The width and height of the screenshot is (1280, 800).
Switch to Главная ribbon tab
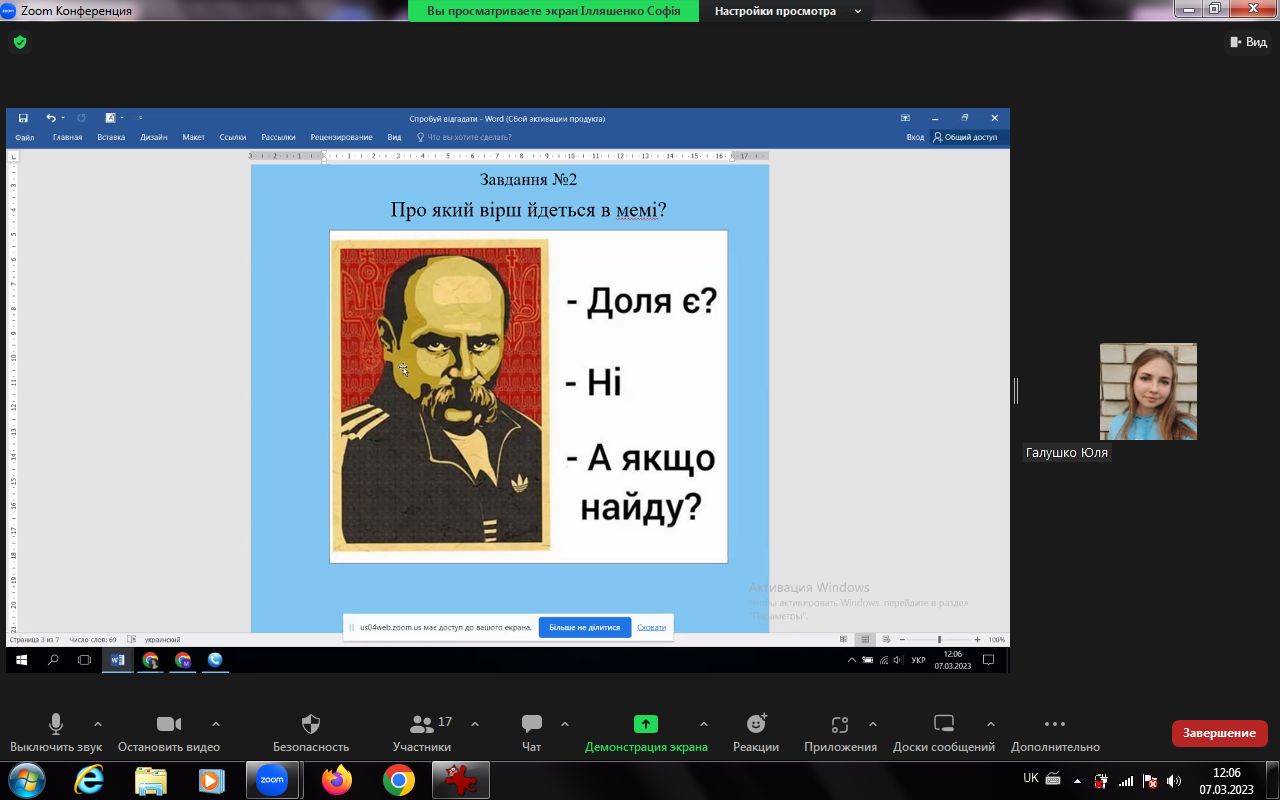pyautogui.click(x=67, y=137)
